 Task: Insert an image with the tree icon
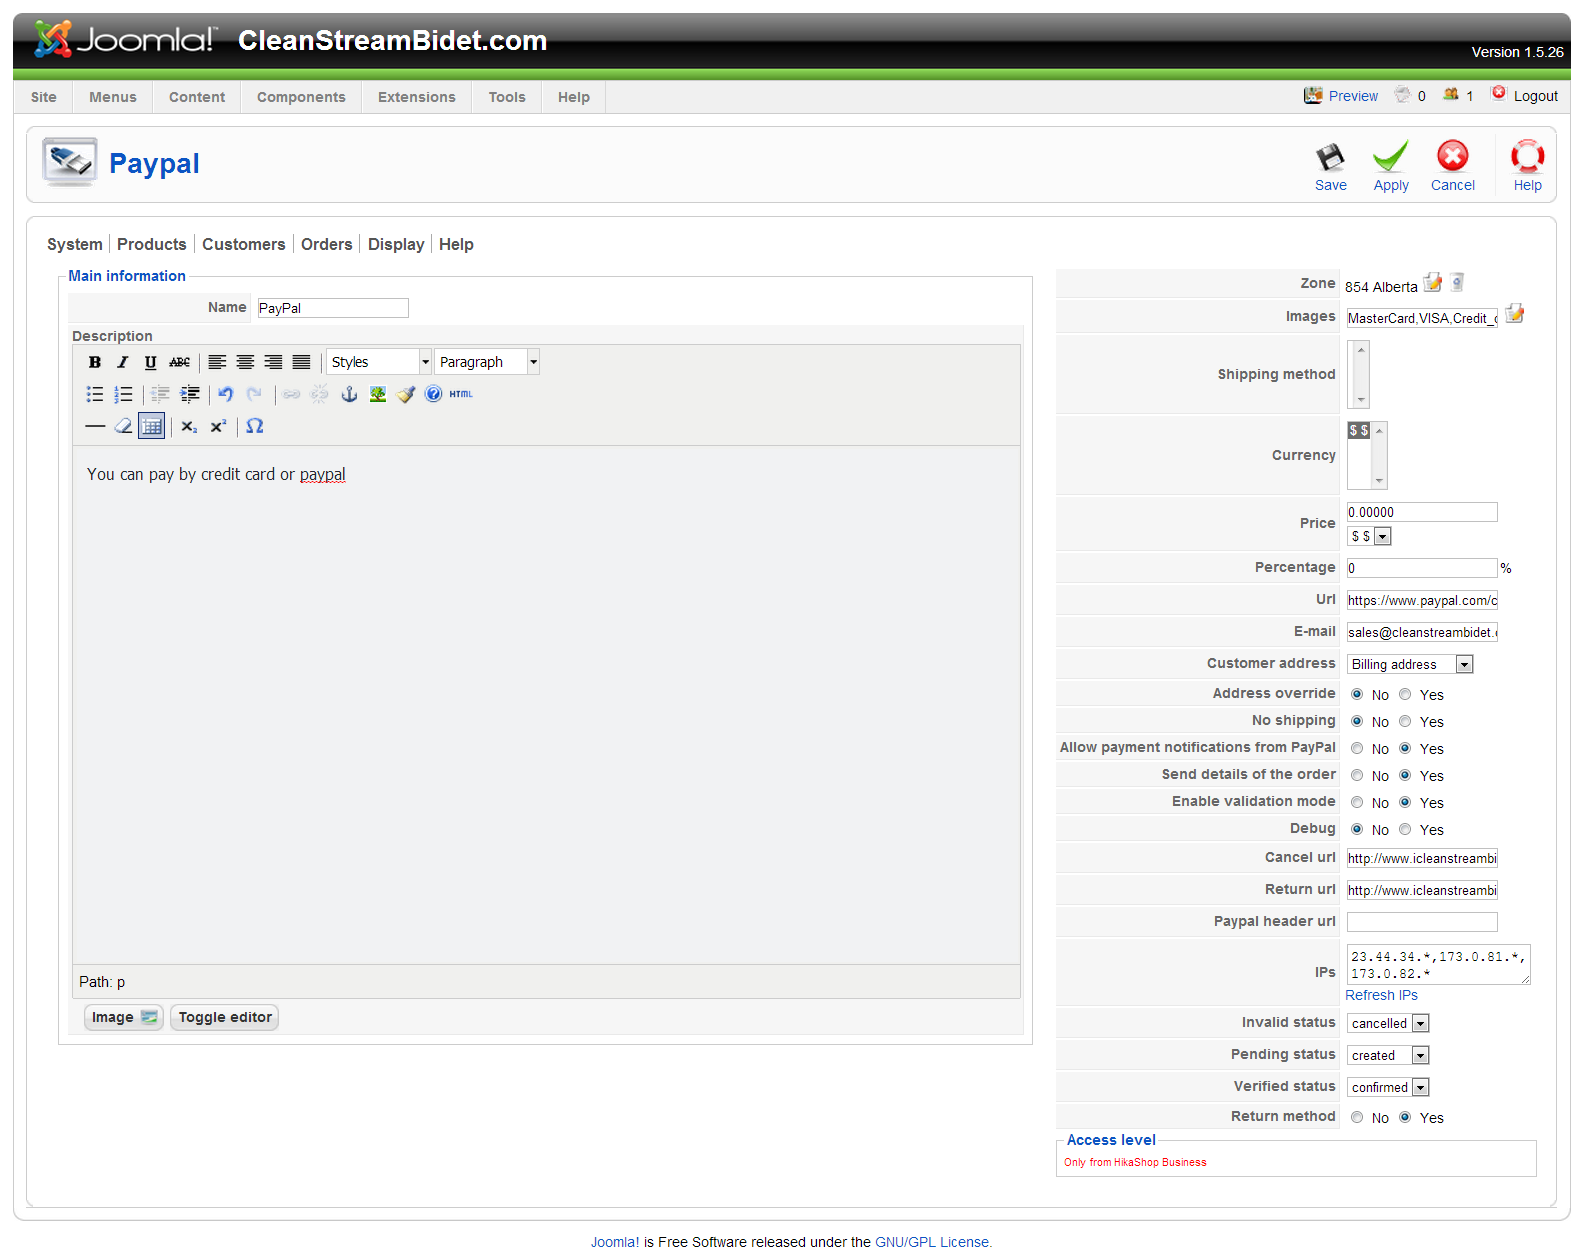point(377,394)
